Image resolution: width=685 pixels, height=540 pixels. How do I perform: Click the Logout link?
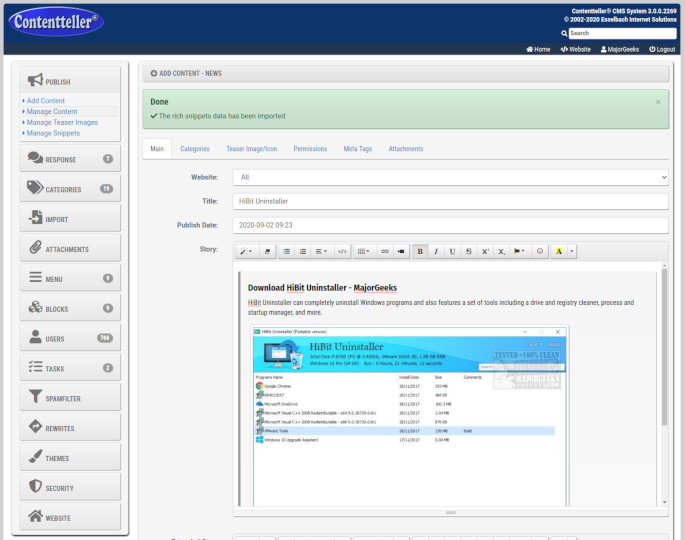click(x=662, y=49)
